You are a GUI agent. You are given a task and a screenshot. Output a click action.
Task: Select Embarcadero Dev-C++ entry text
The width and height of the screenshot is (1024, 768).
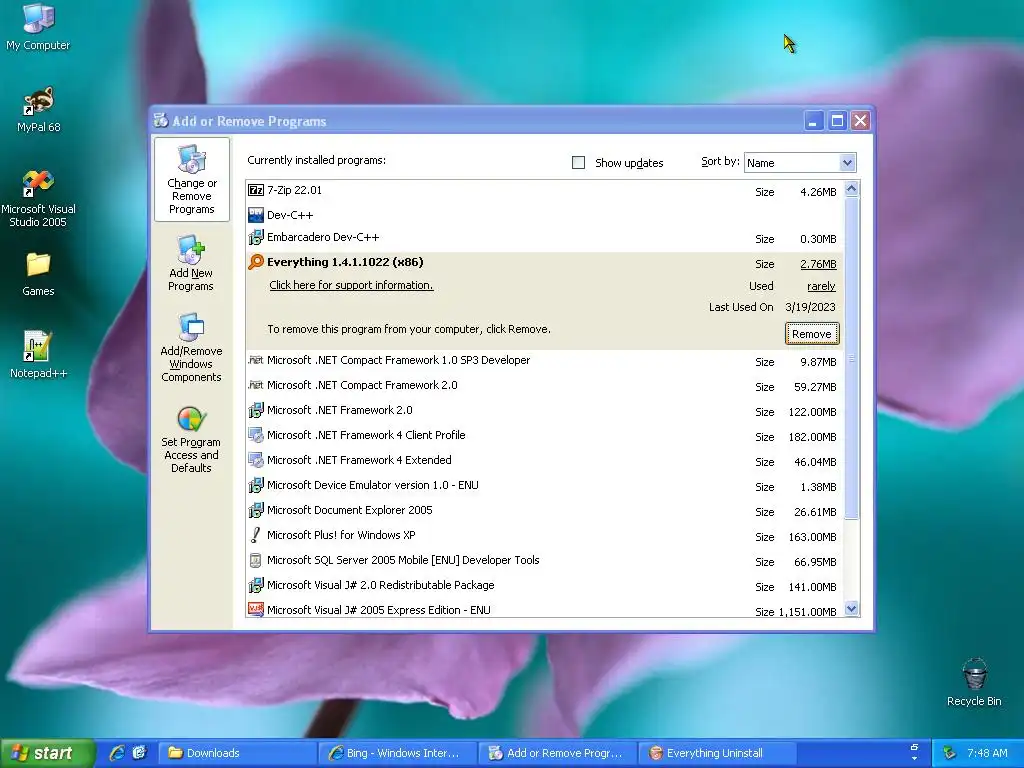point(323,237)
